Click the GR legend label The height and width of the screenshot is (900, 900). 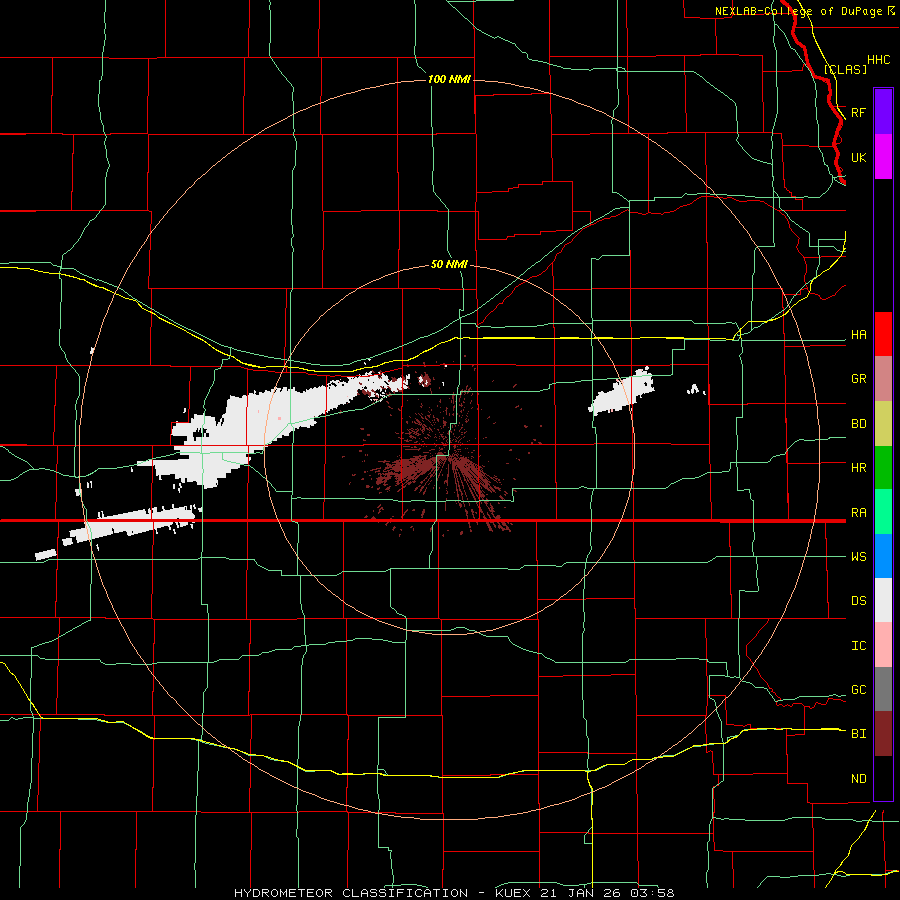coord(858,379)
